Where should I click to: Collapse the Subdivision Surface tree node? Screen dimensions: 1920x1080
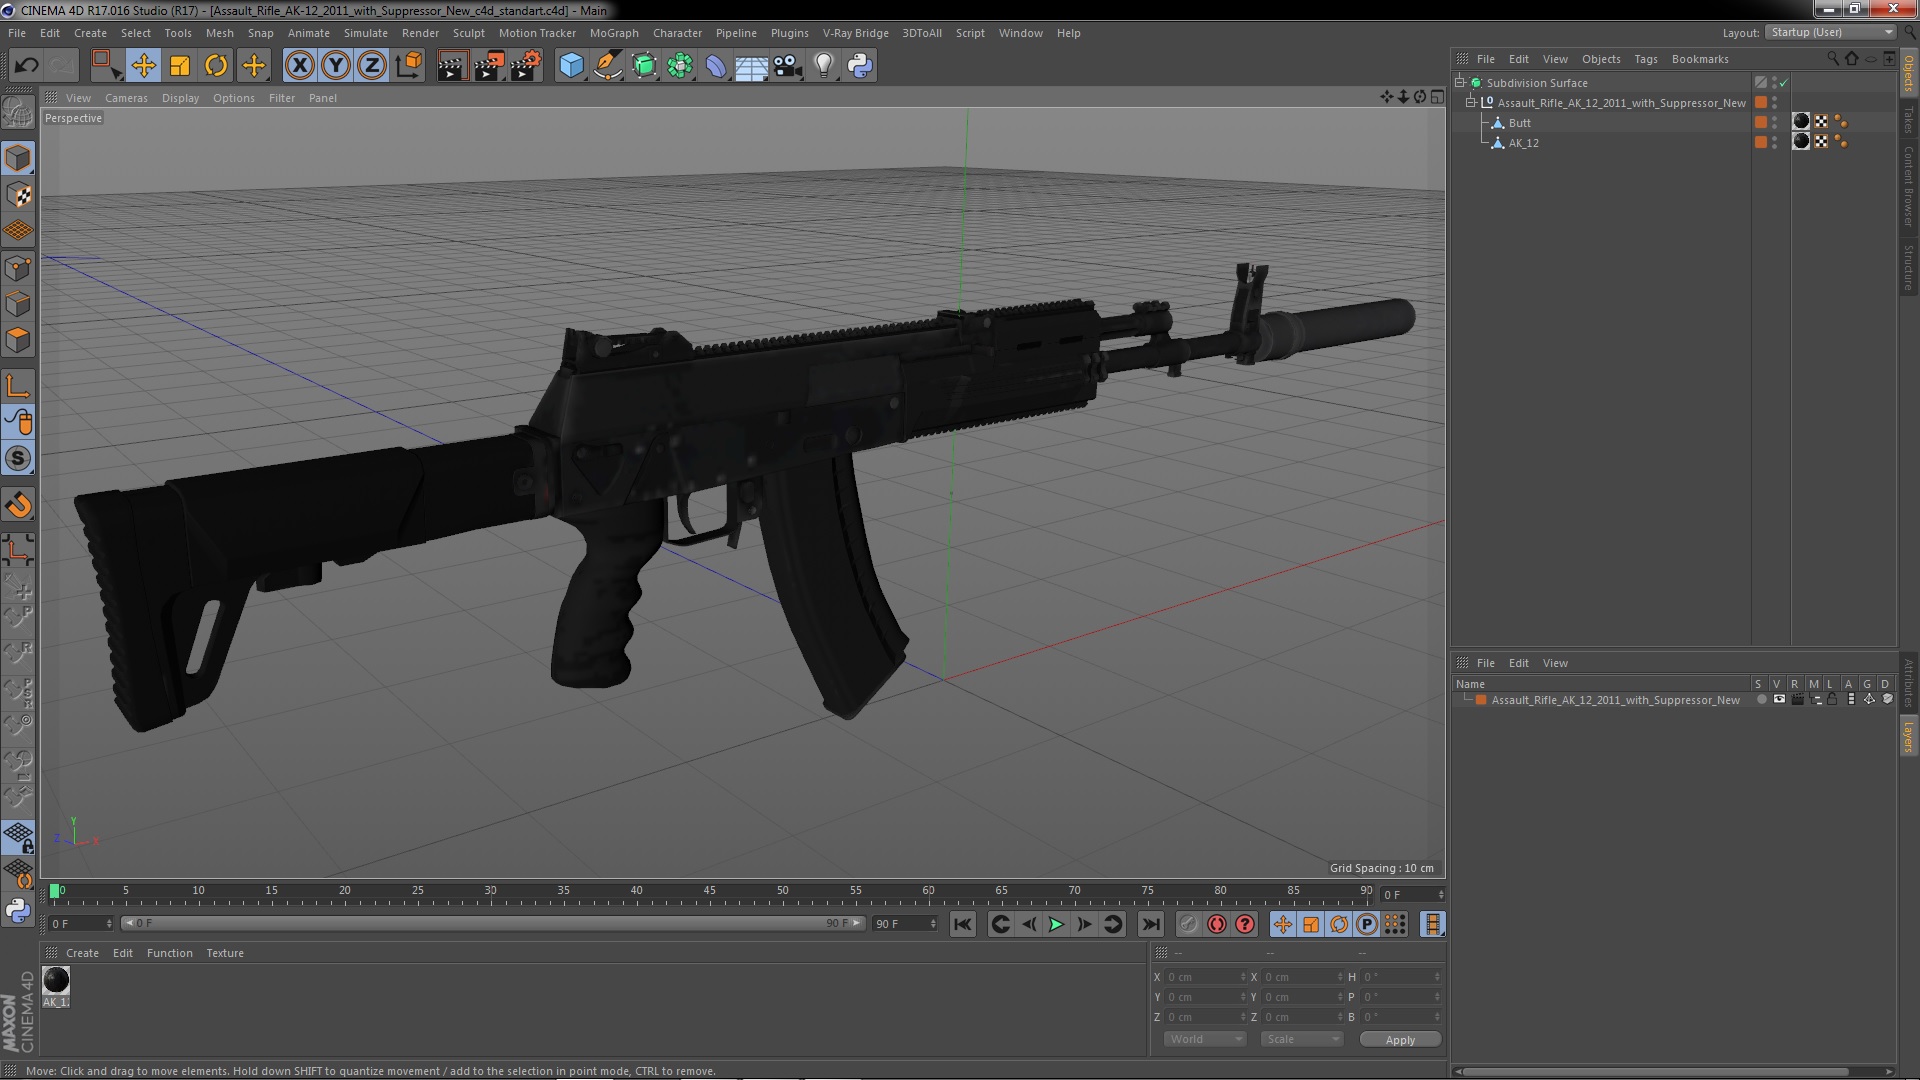point(1460,83)
